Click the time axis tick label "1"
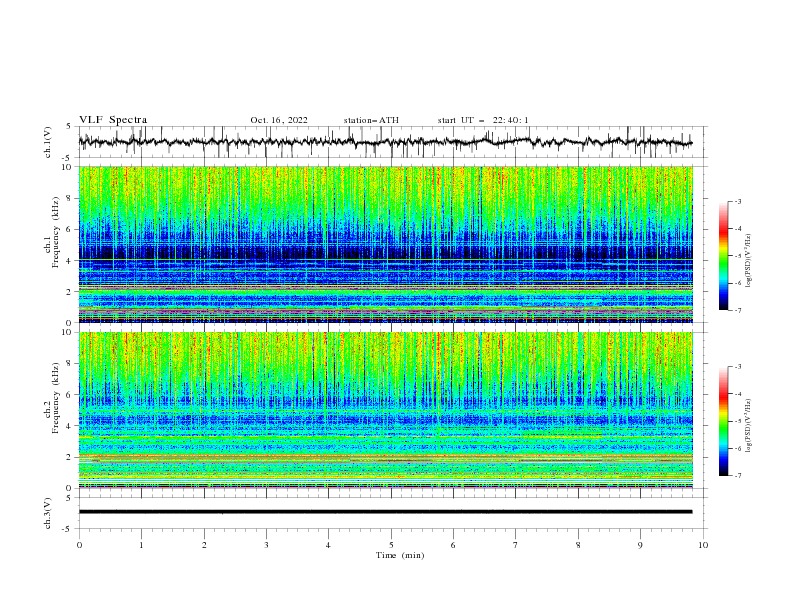The image size is (792, 612). [141, 545]
